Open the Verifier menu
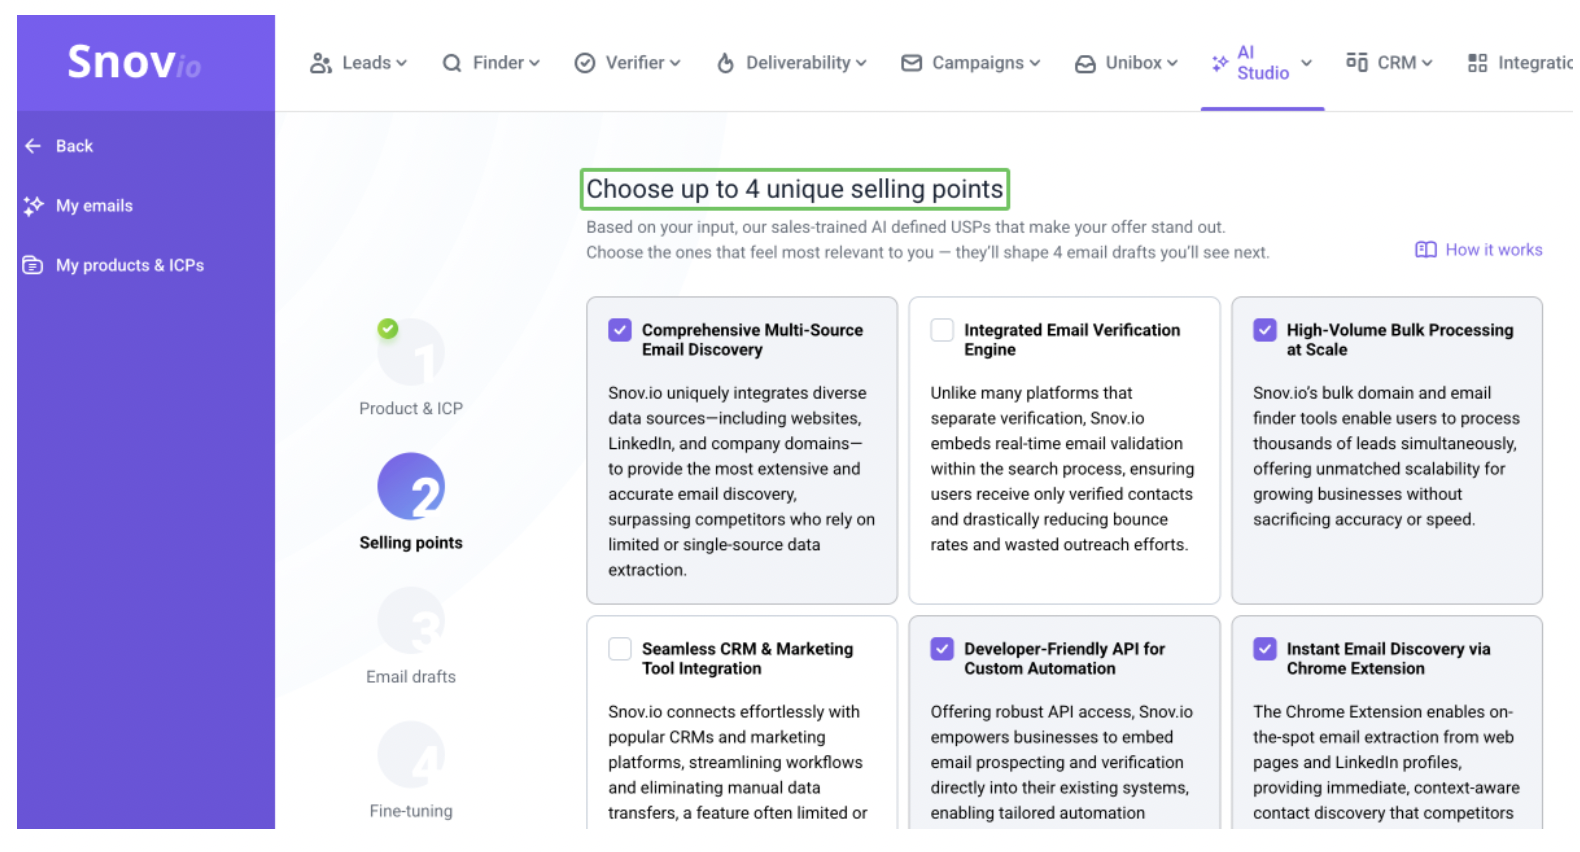Screen dimensions: 1580x852 click(628, 63)
